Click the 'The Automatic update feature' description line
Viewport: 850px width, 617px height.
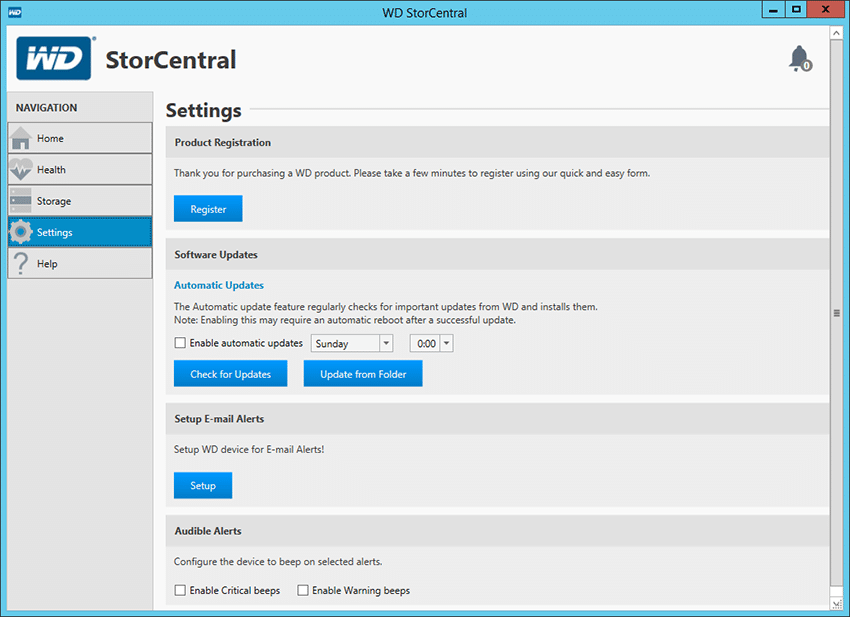(x=385, y=306)
